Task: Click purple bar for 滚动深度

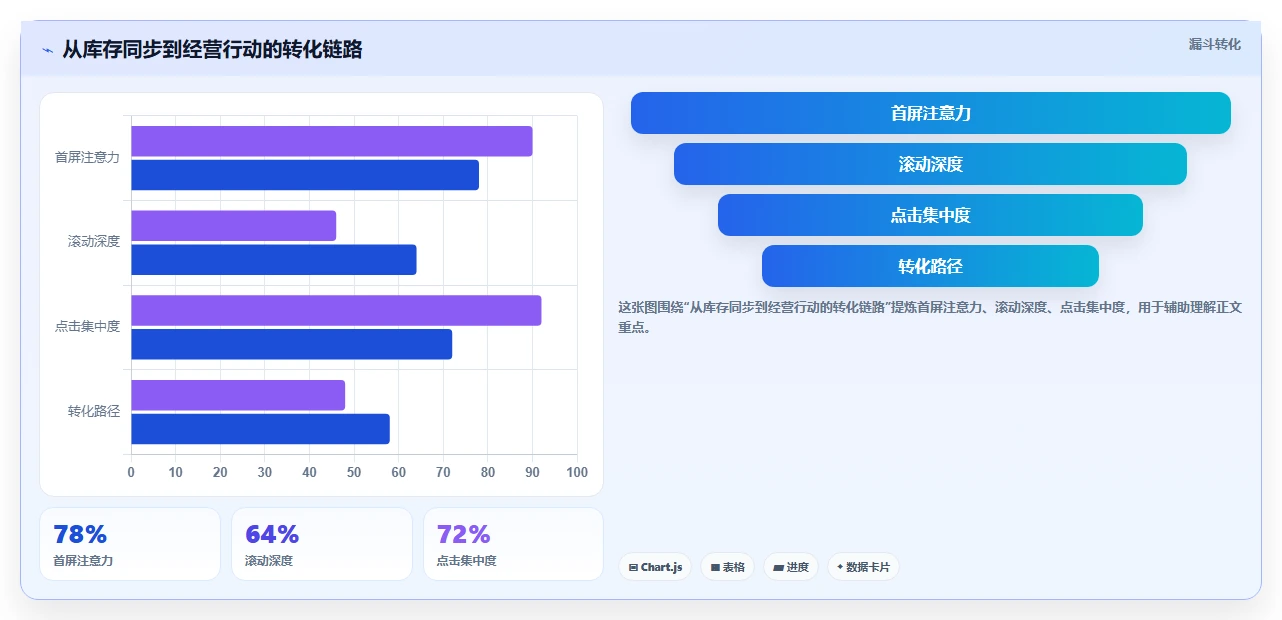Action: (233, 226)
